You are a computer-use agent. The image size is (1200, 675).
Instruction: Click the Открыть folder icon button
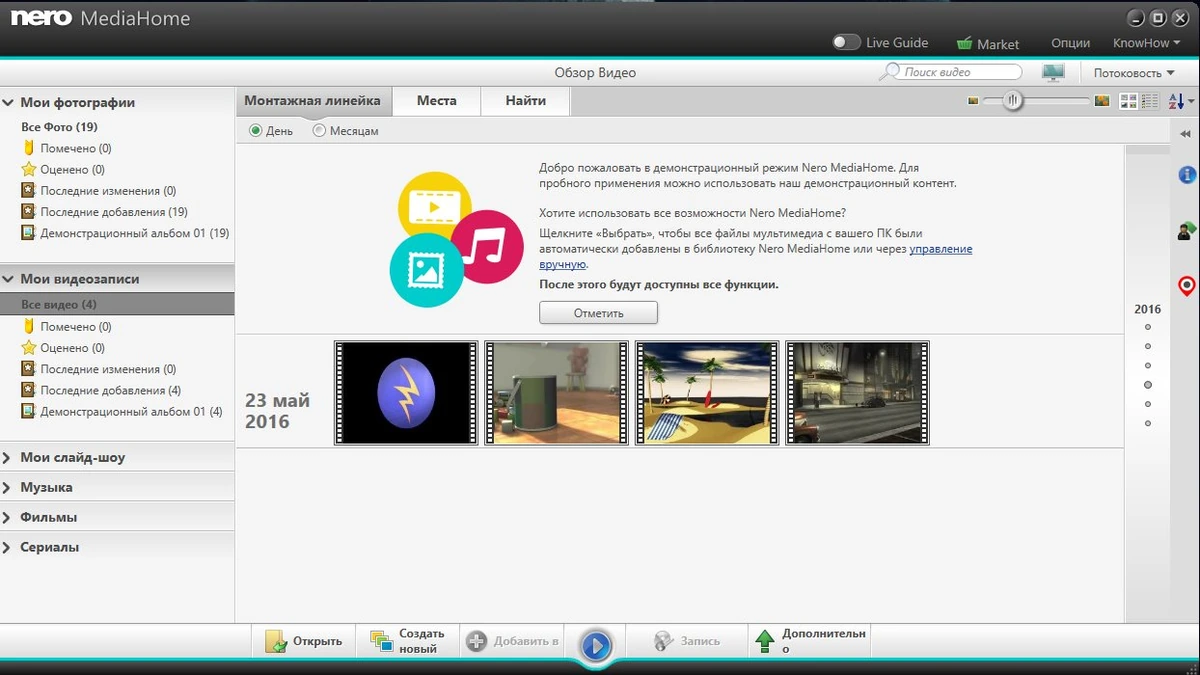304,641
